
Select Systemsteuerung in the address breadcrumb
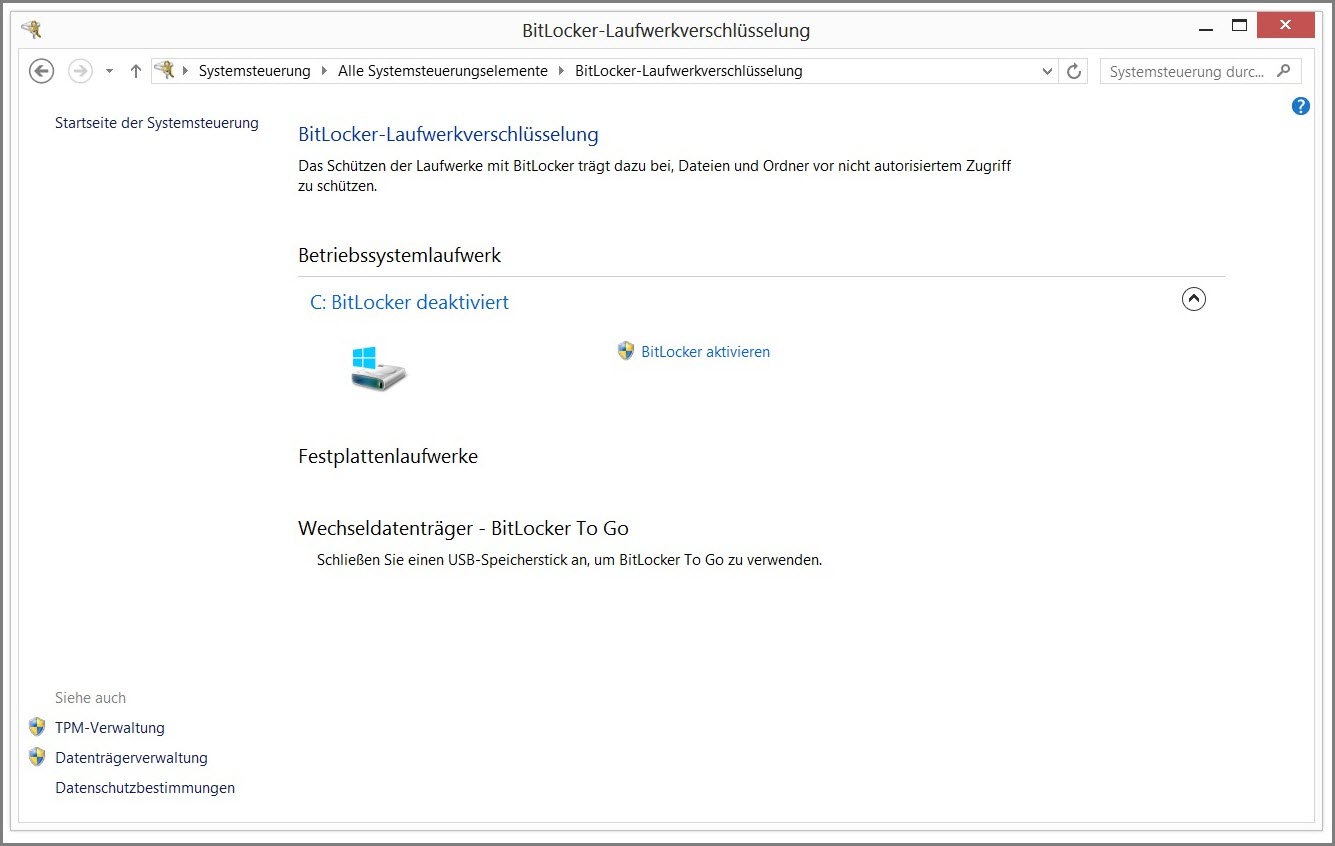(x=254, y=71)
